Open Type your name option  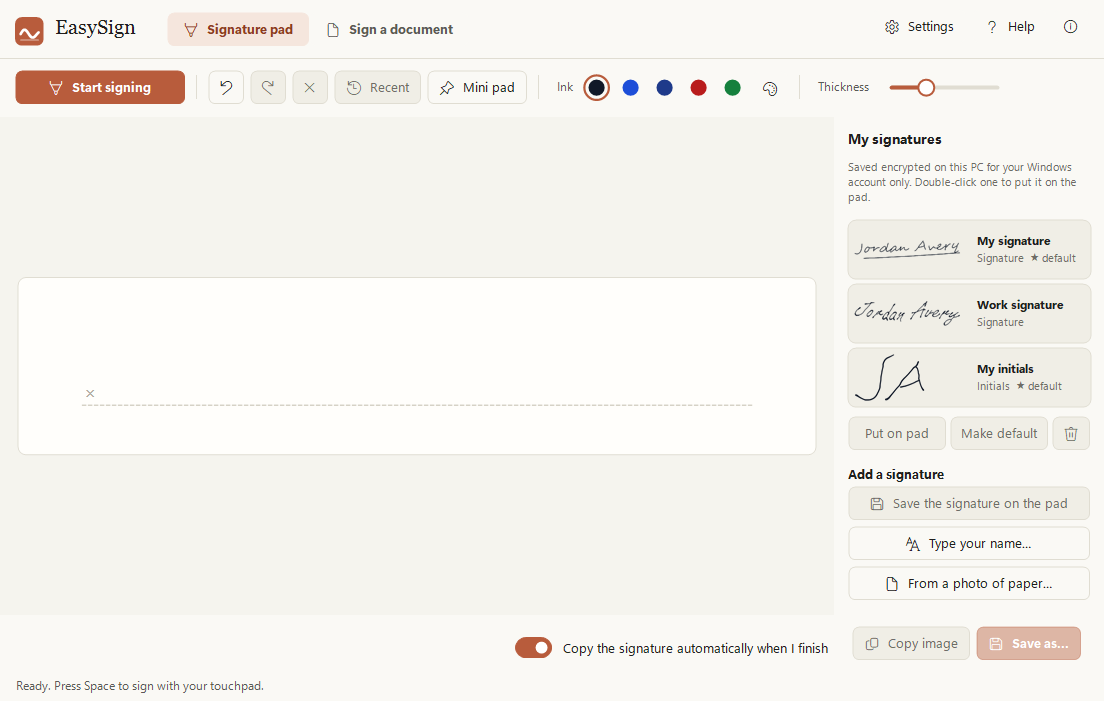point(969,543)
